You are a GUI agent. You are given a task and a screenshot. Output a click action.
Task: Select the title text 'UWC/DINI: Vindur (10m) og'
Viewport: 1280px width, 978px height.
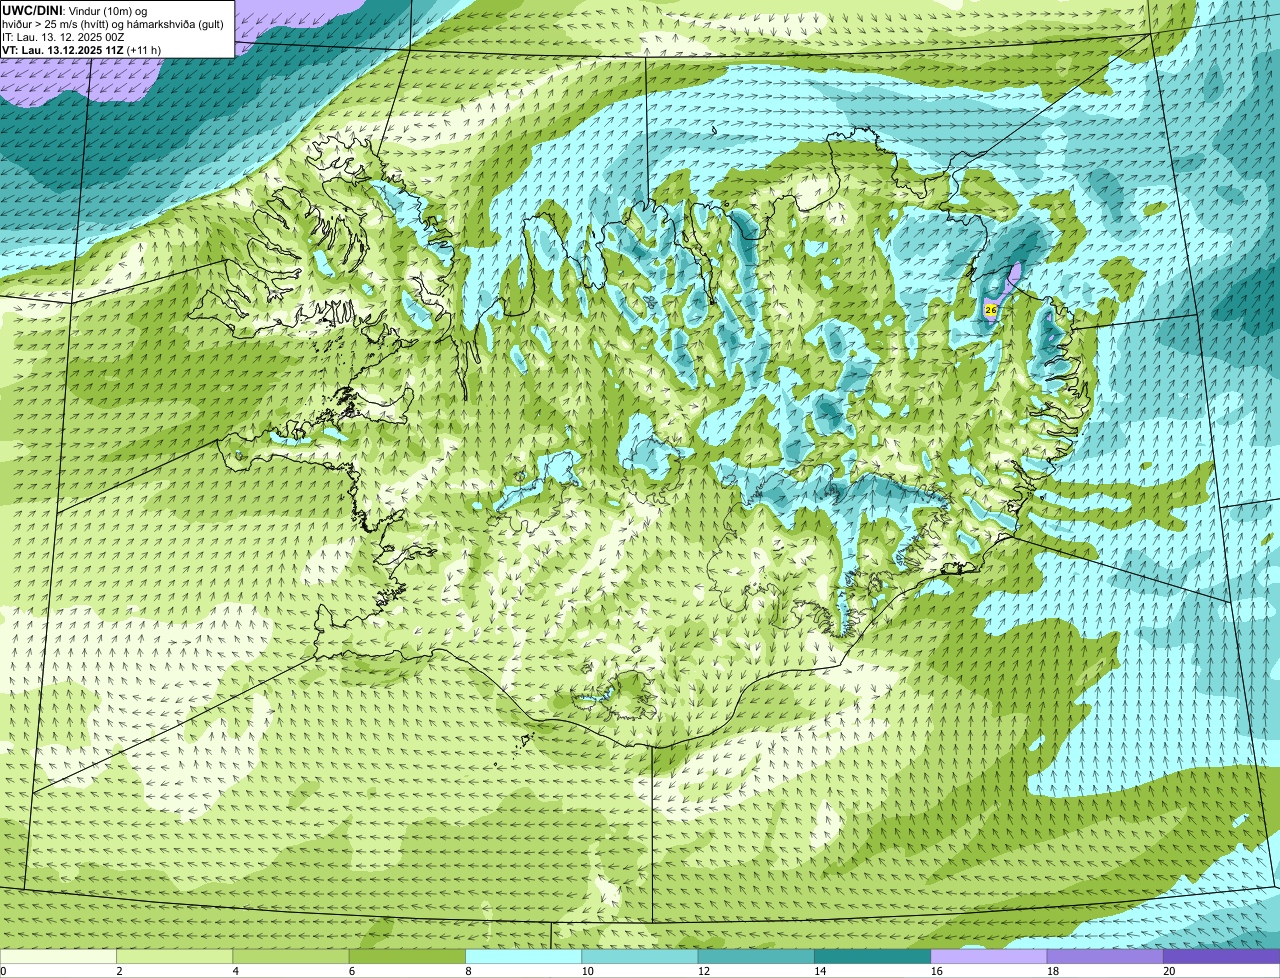(x=75, y=11)
